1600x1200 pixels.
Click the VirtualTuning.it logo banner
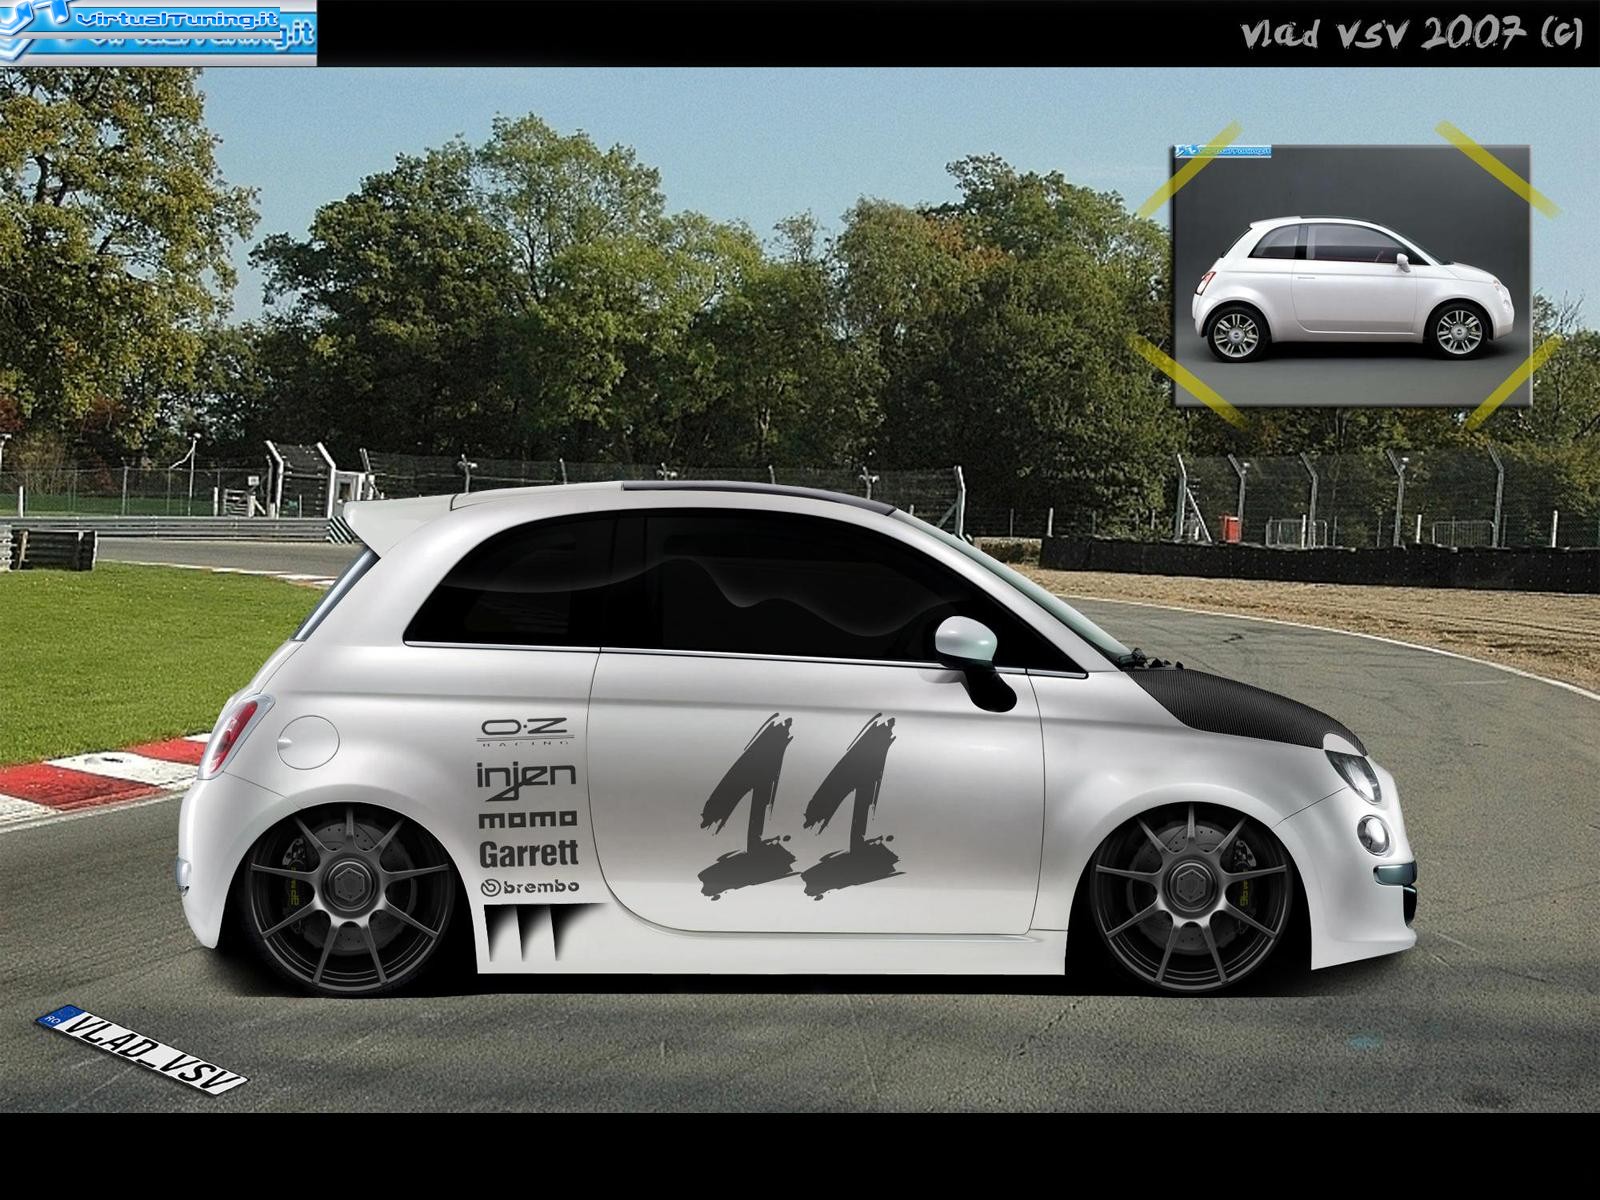(158, 33)
